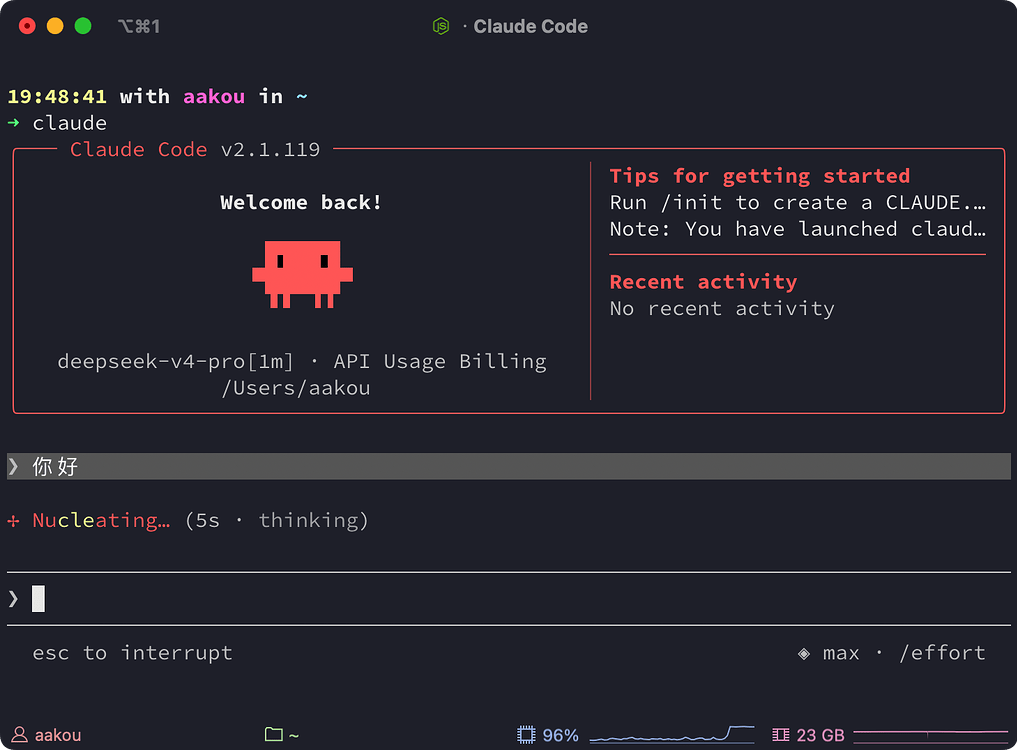
Task: Click the Node.js icon in title bar
Action: pyautogui.click(x=441, y=27)
